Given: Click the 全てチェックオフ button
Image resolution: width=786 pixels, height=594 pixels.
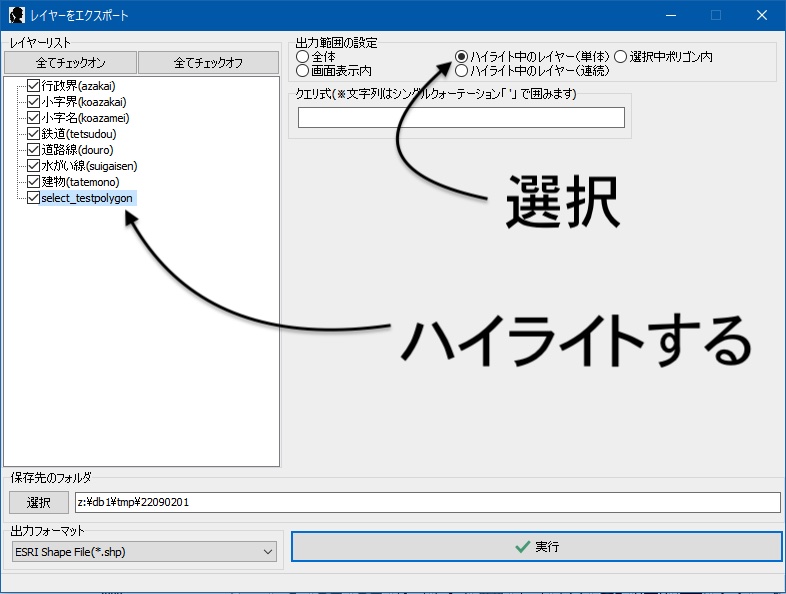Looking at the screenshot, I should coord(208,62).
